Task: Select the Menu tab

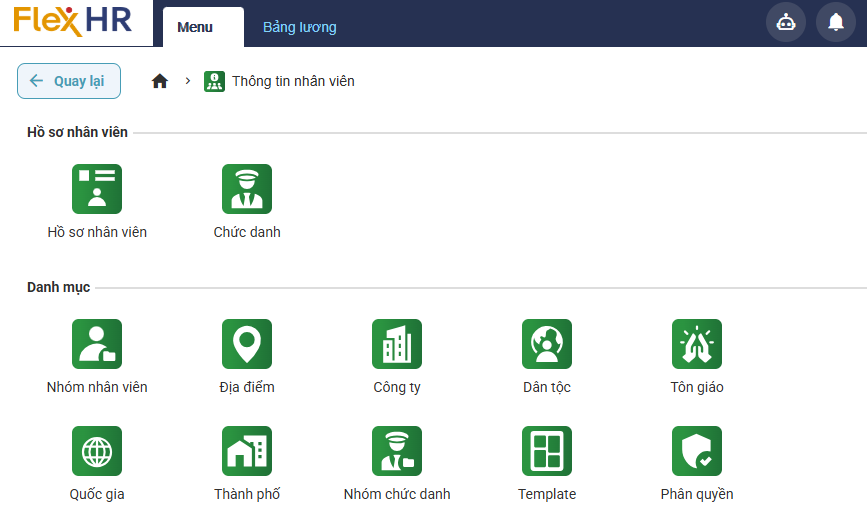Action: coord(203,27)
